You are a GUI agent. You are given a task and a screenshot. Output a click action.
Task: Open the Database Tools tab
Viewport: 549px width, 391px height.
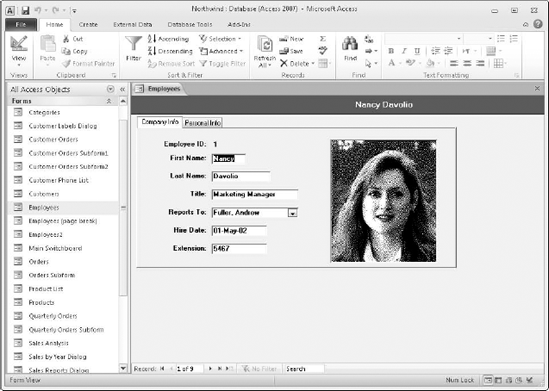coord(190,25)
